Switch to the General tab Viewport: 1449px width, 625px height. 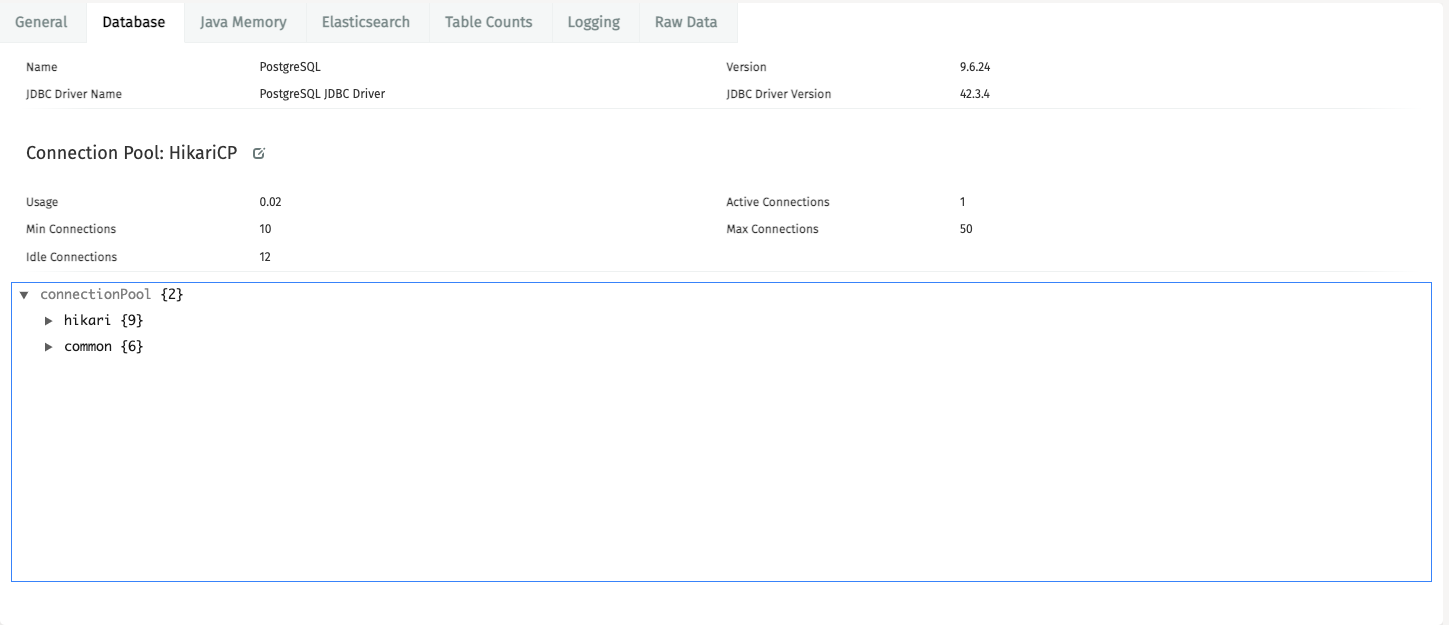point(42,21)
